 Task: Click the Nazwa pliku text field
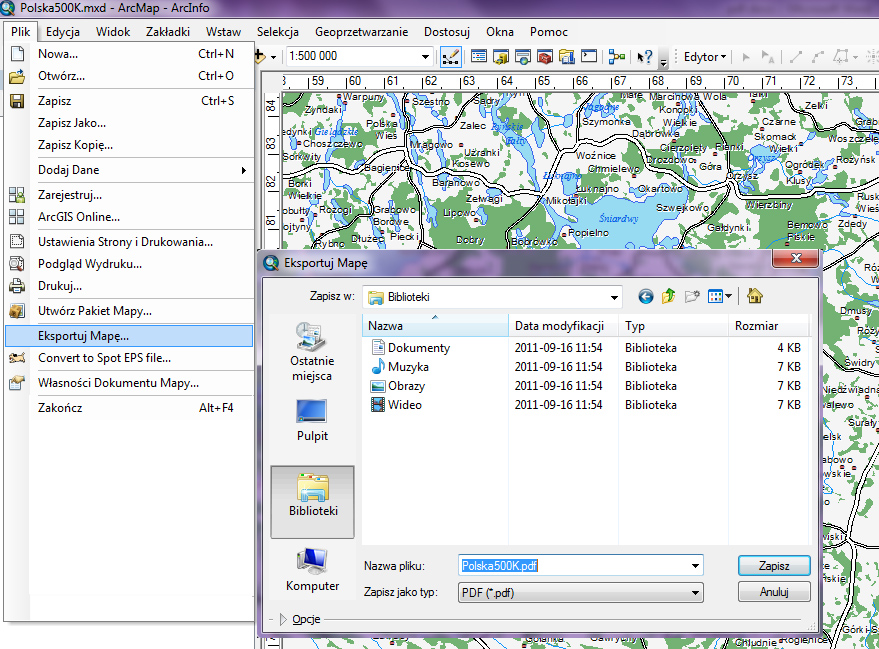tap(573, 566)
